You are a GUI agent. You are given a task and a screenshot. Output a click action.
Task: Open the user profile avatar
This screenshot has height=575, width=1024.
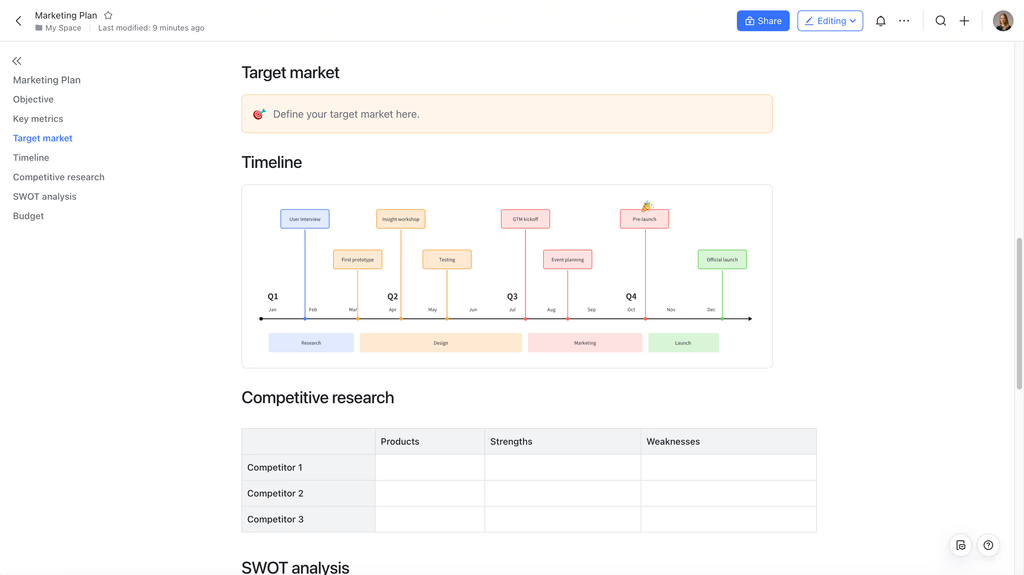tap(1002, 21)
